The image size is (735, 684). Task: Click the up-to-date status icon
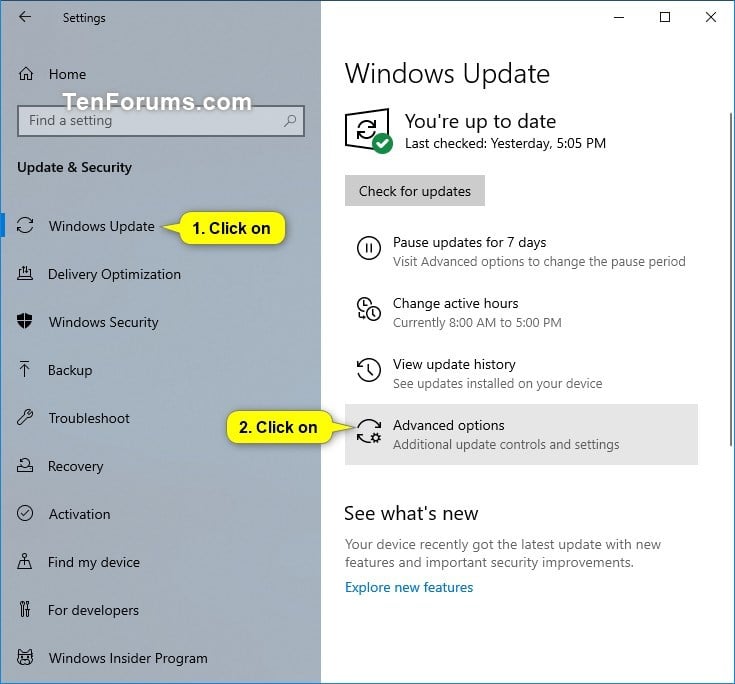click(369, 131)
